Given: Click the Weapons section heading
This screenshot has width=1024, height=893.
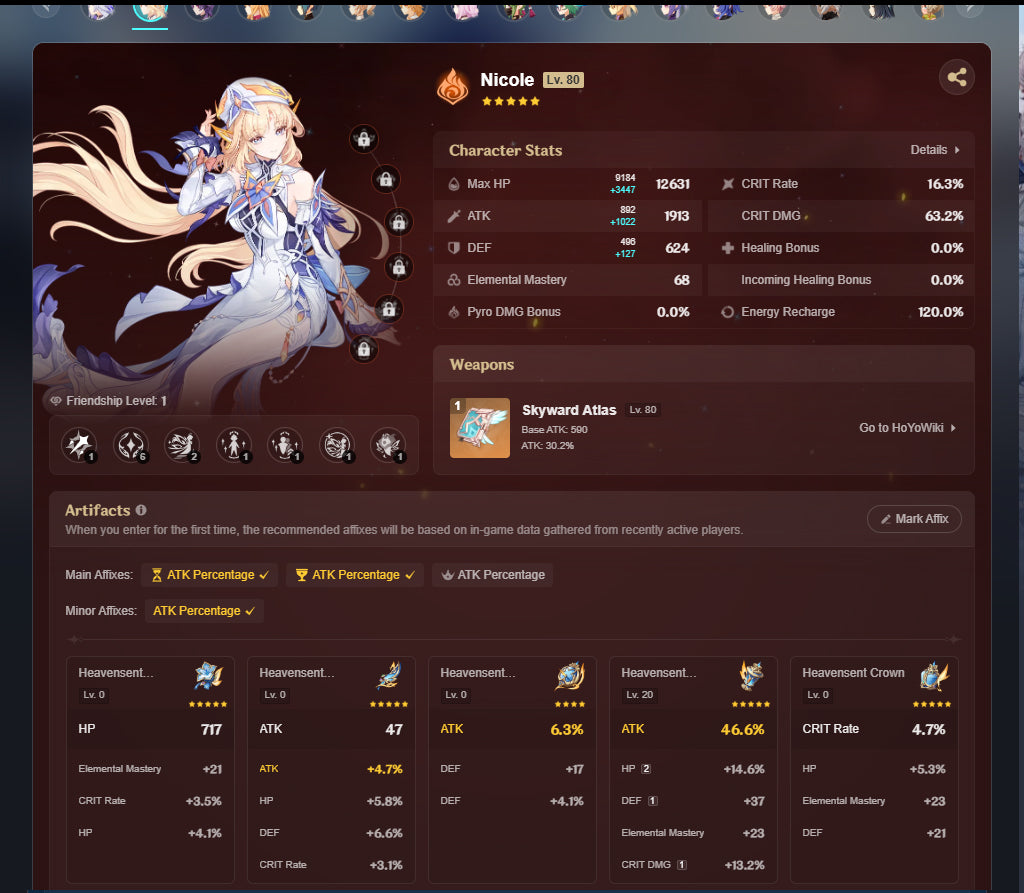Looking at the screenshot, I should click(x=482, y=365).
